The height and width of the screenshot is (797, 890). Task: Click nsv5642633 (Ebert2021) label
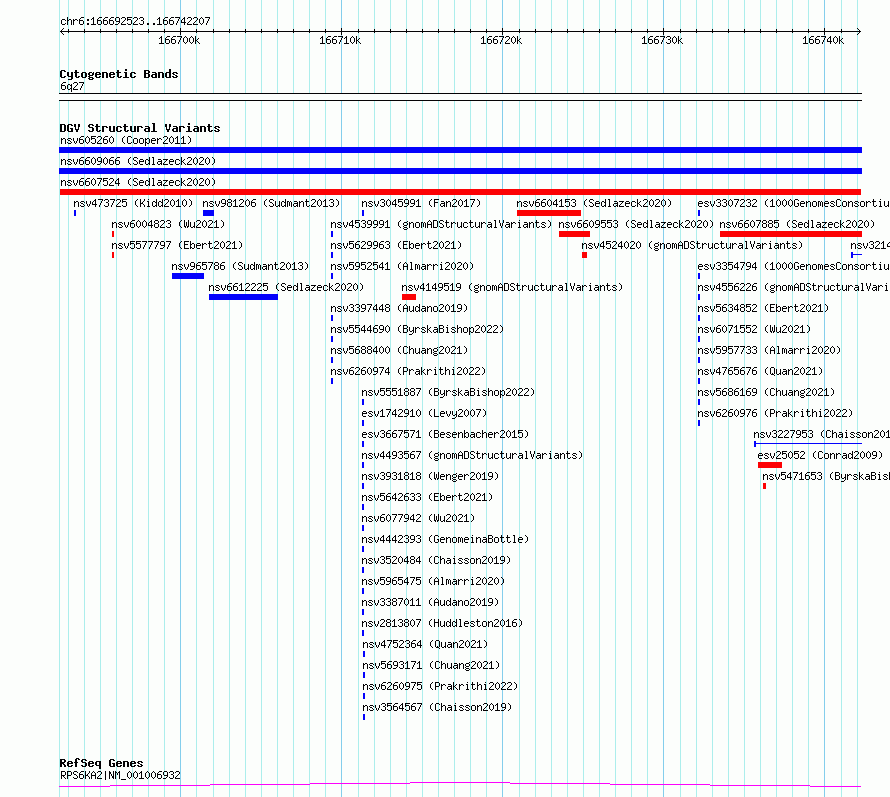(x=427, y=497)
